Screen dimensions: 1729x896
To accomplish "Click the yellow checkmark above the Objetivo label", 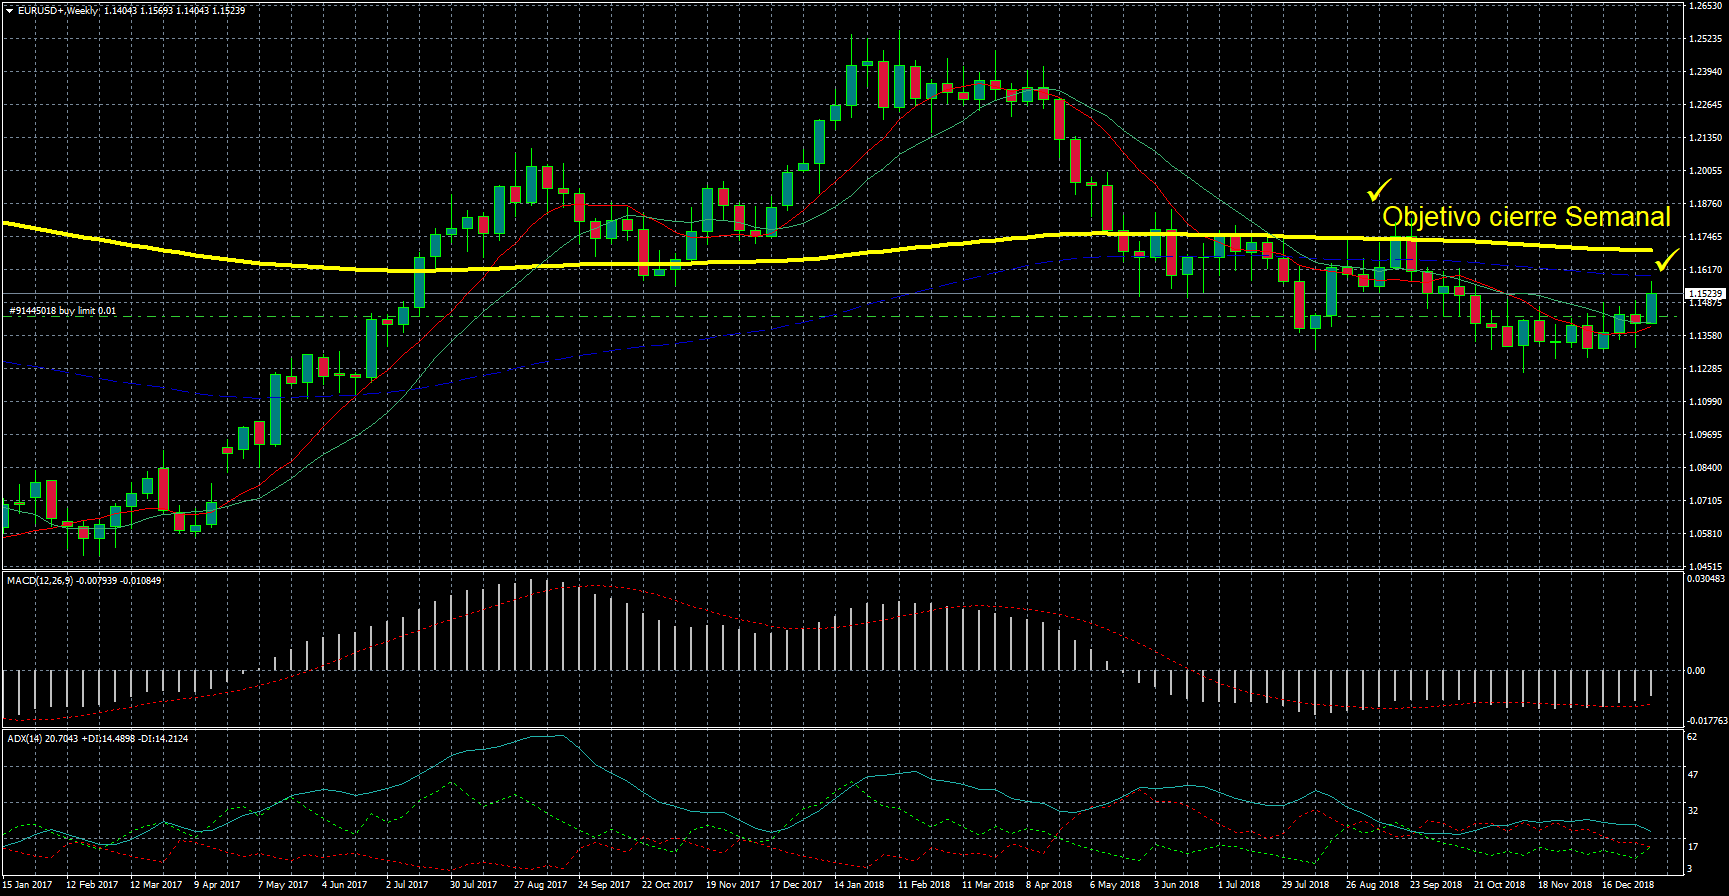I will point(1379,190).
